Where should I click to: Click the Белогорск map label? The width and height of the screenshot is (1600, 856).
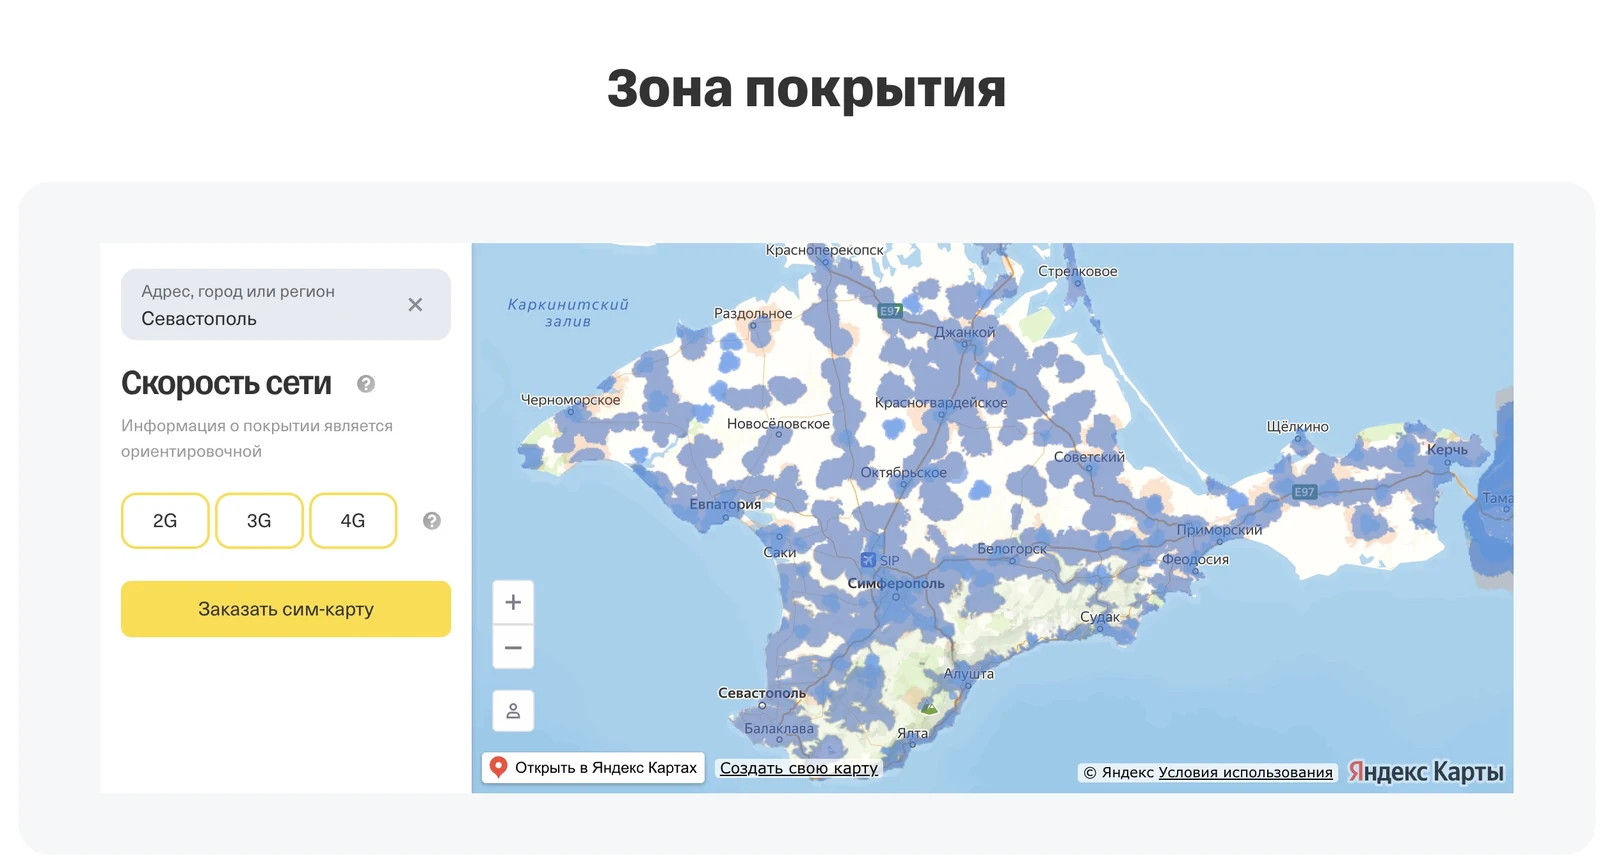1012,549
